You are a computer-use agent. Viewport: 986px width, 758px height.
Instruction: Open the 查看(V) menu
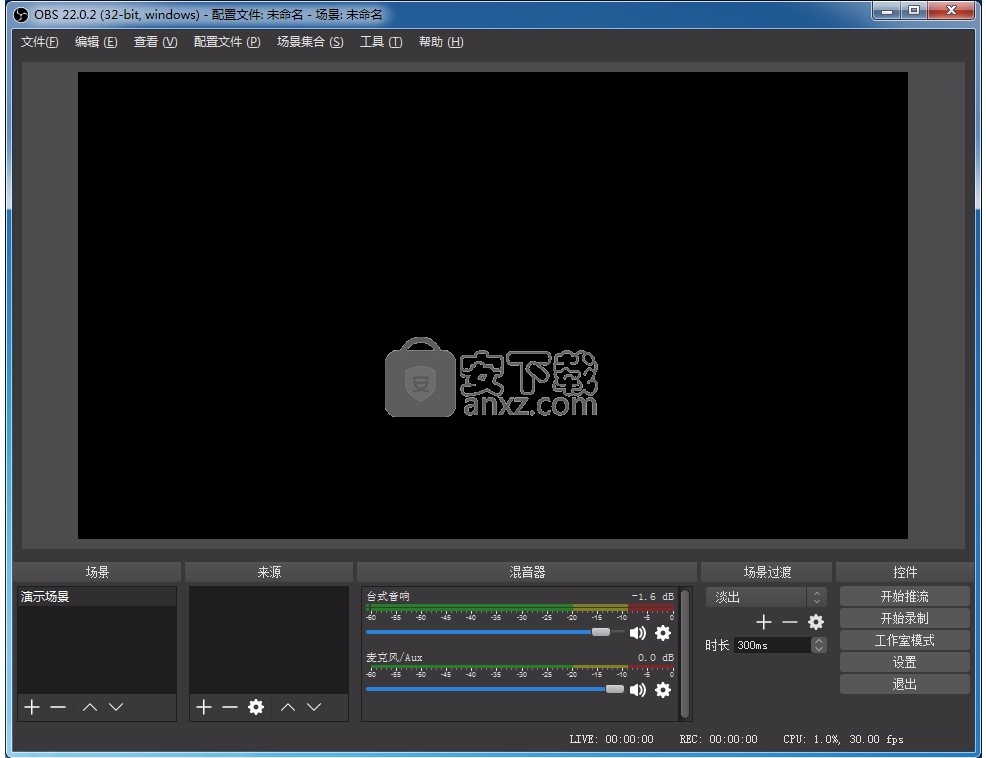155,42
